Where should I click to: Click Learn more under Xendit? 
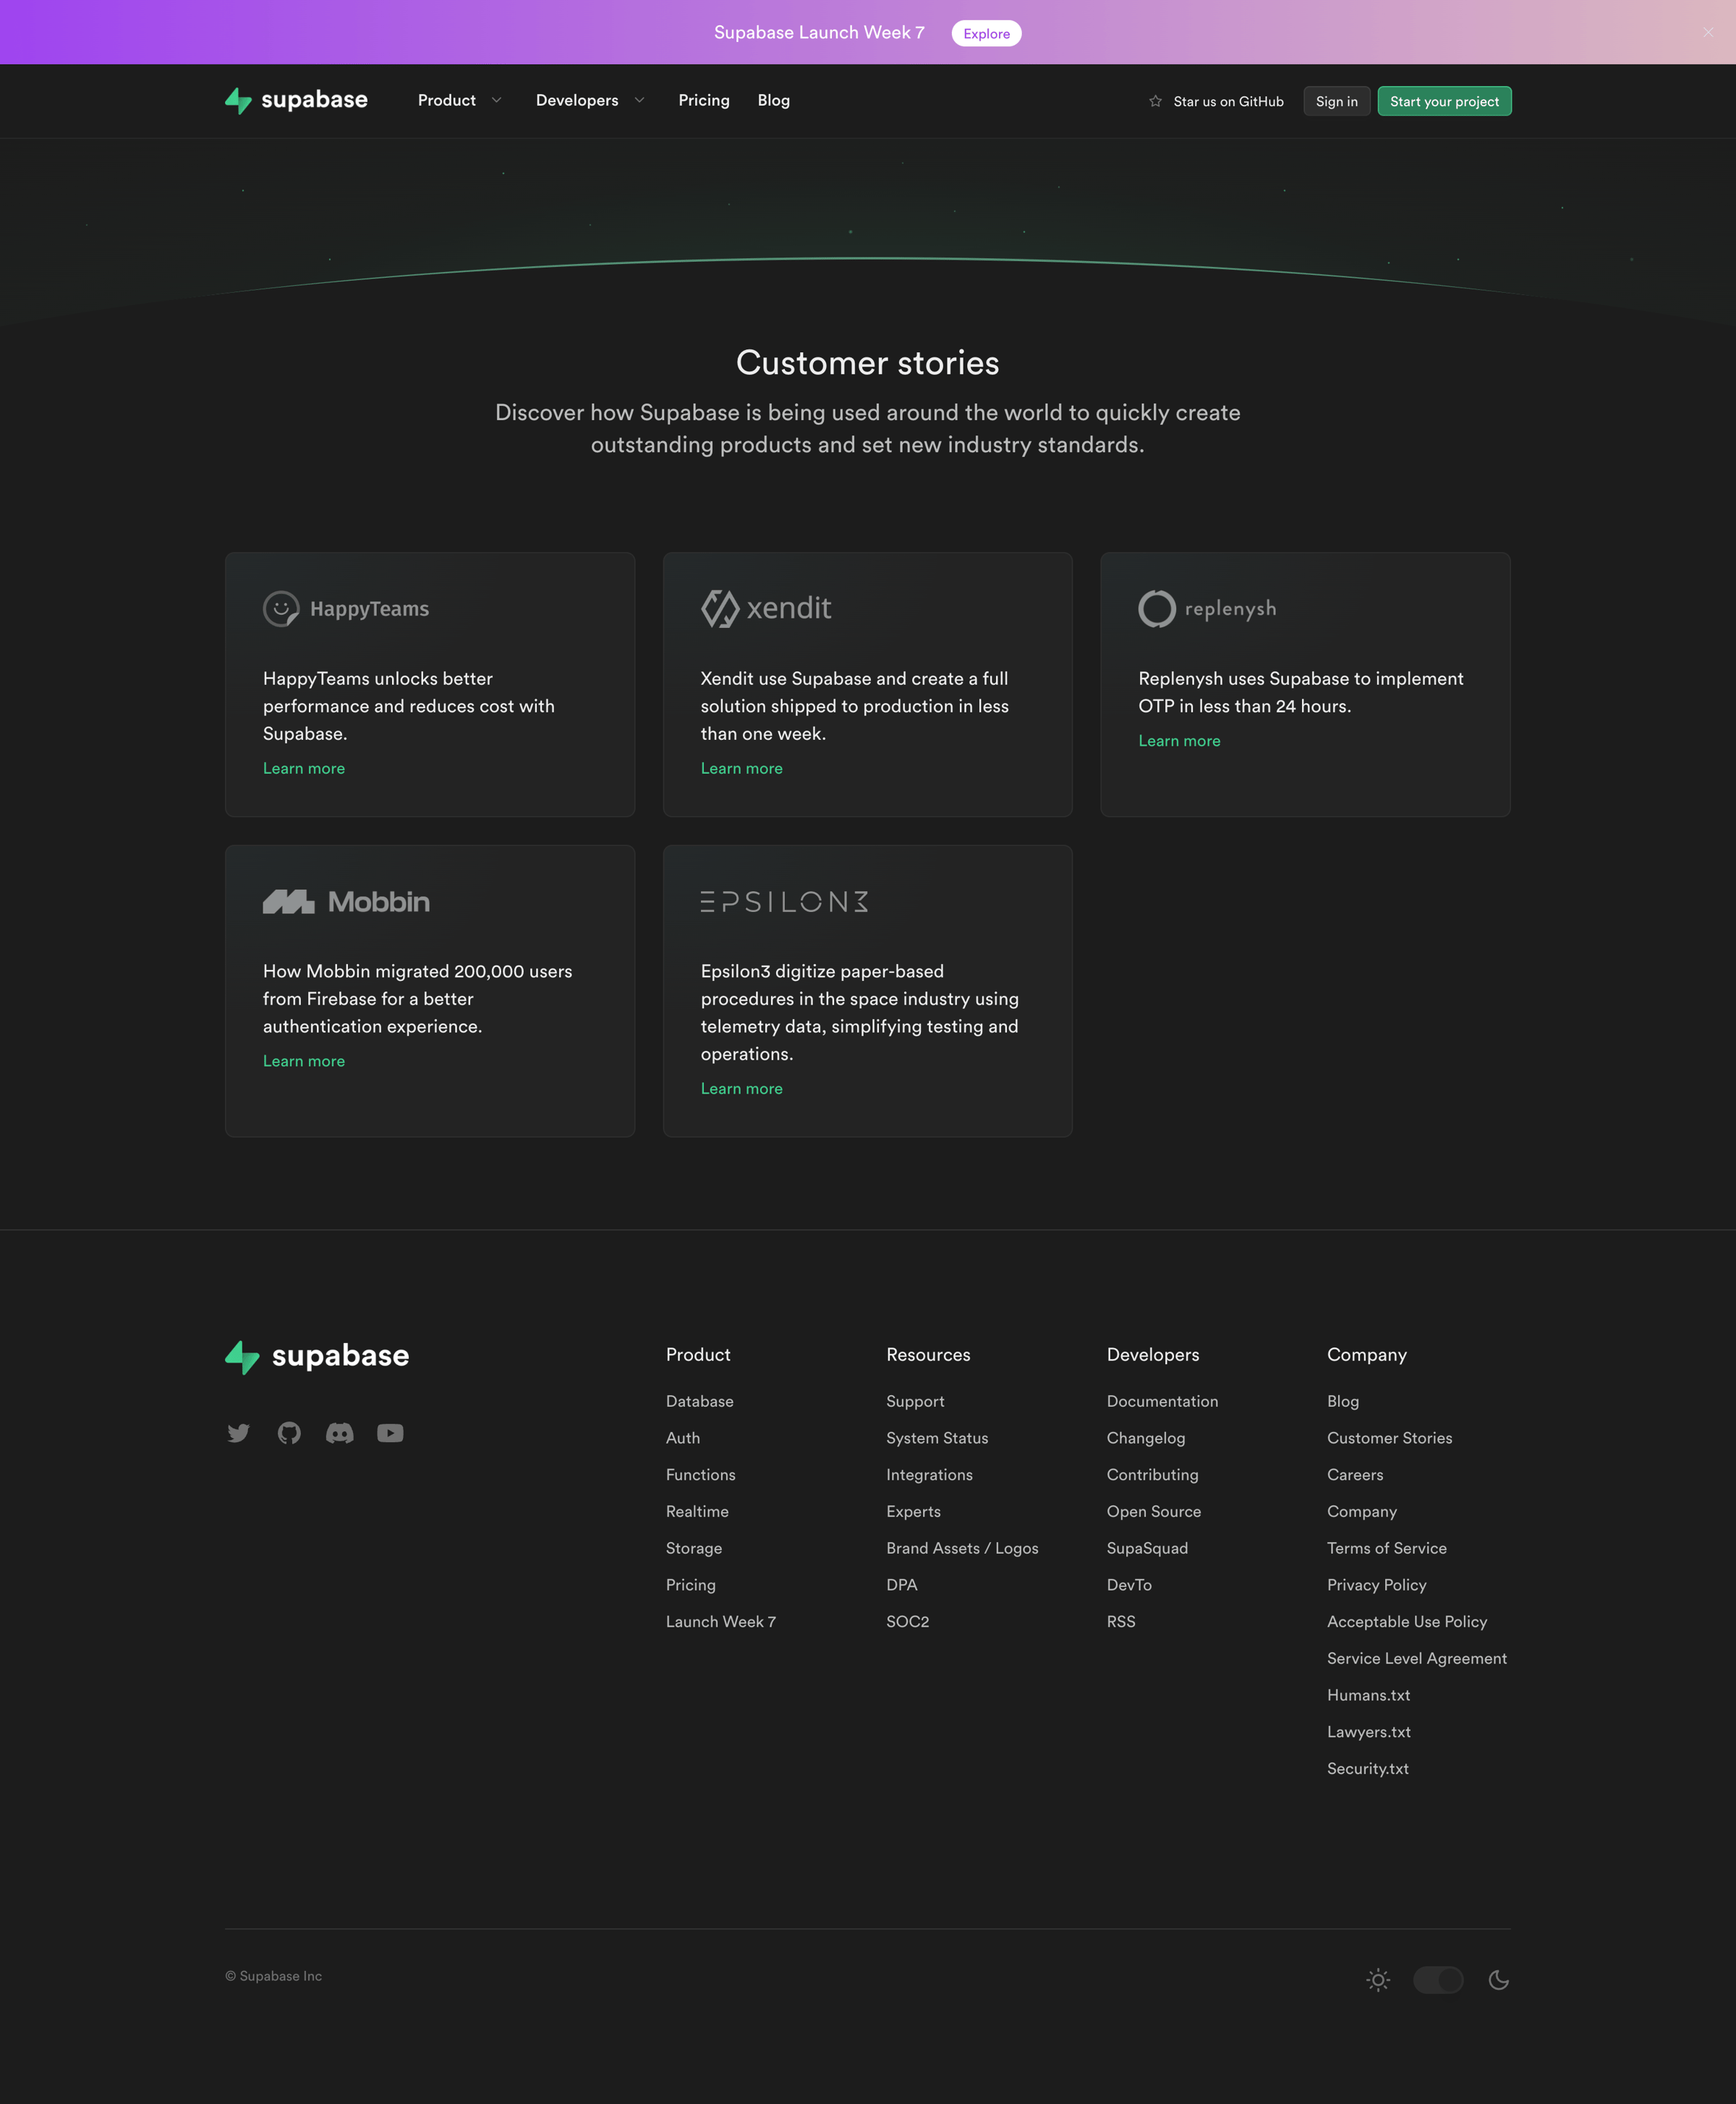coord(742,768)
